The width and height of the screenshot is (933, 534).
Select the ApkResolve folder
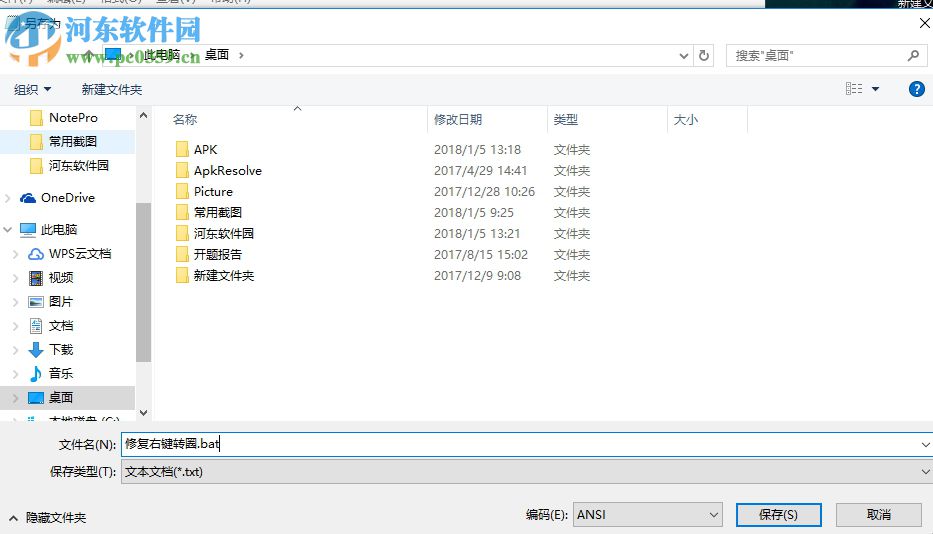(x=227, y=171)
